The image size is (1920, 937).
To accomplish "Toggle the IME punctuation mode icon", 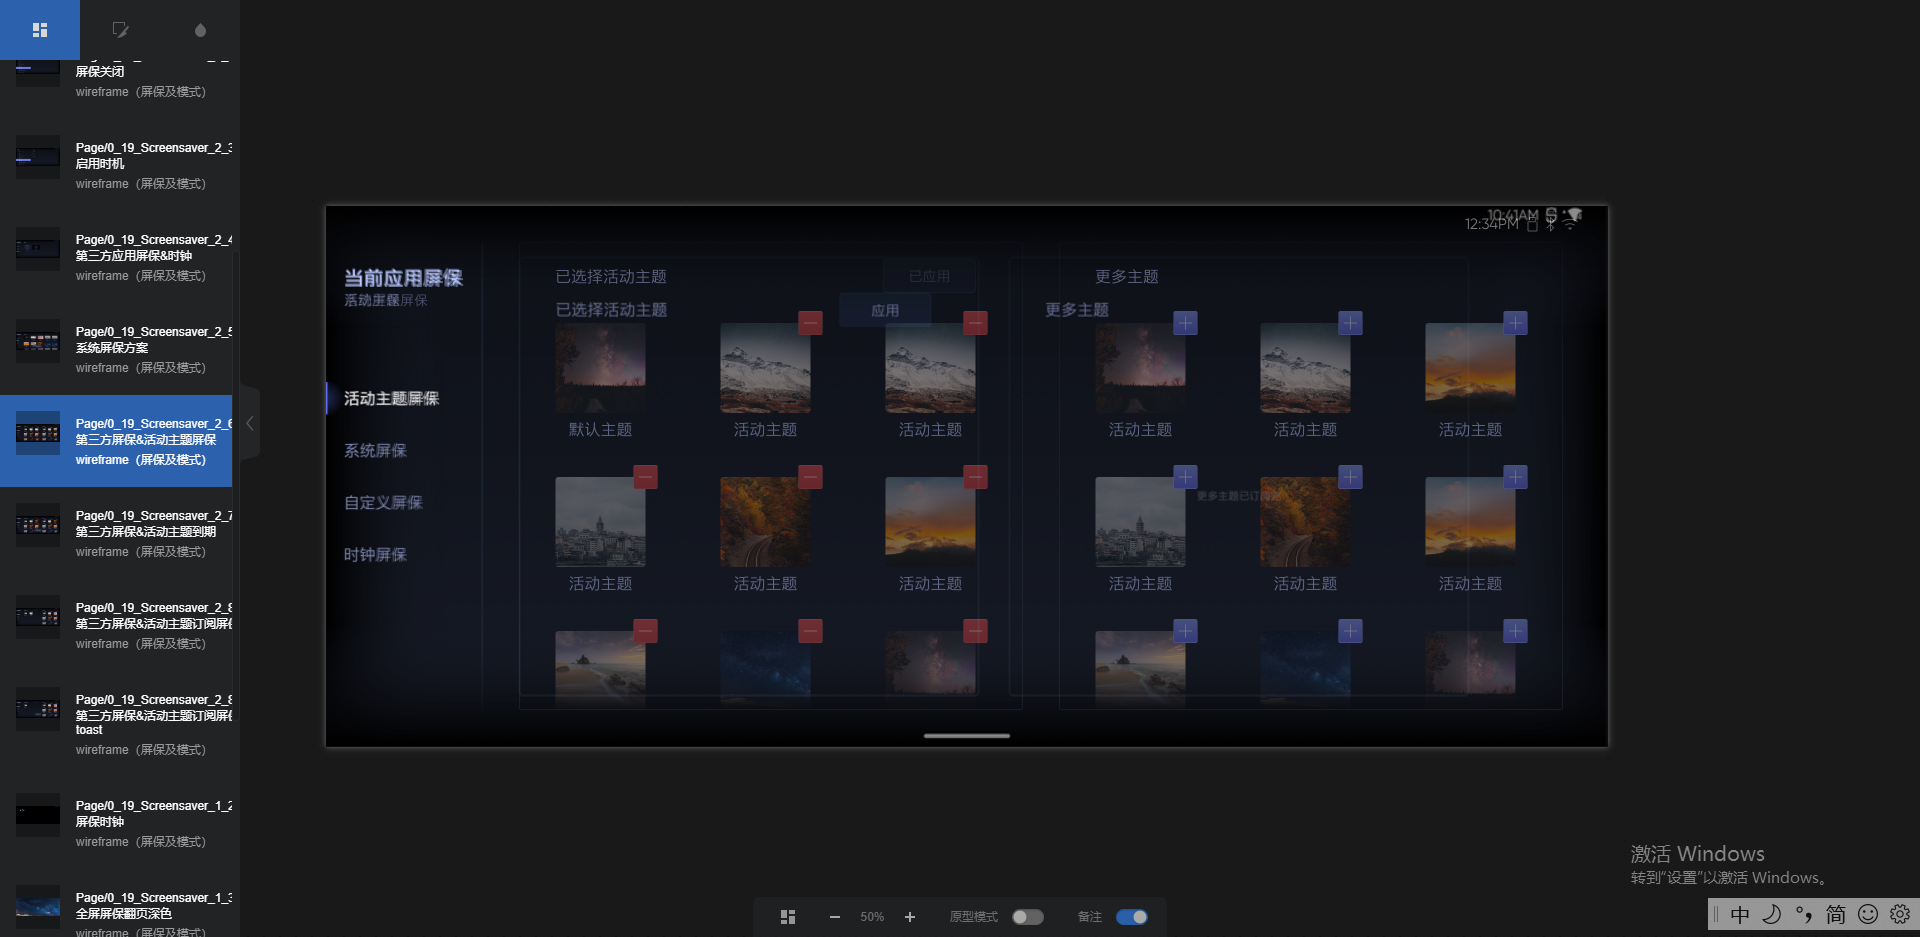I will pyautogui.click(x=1804, y=915).
